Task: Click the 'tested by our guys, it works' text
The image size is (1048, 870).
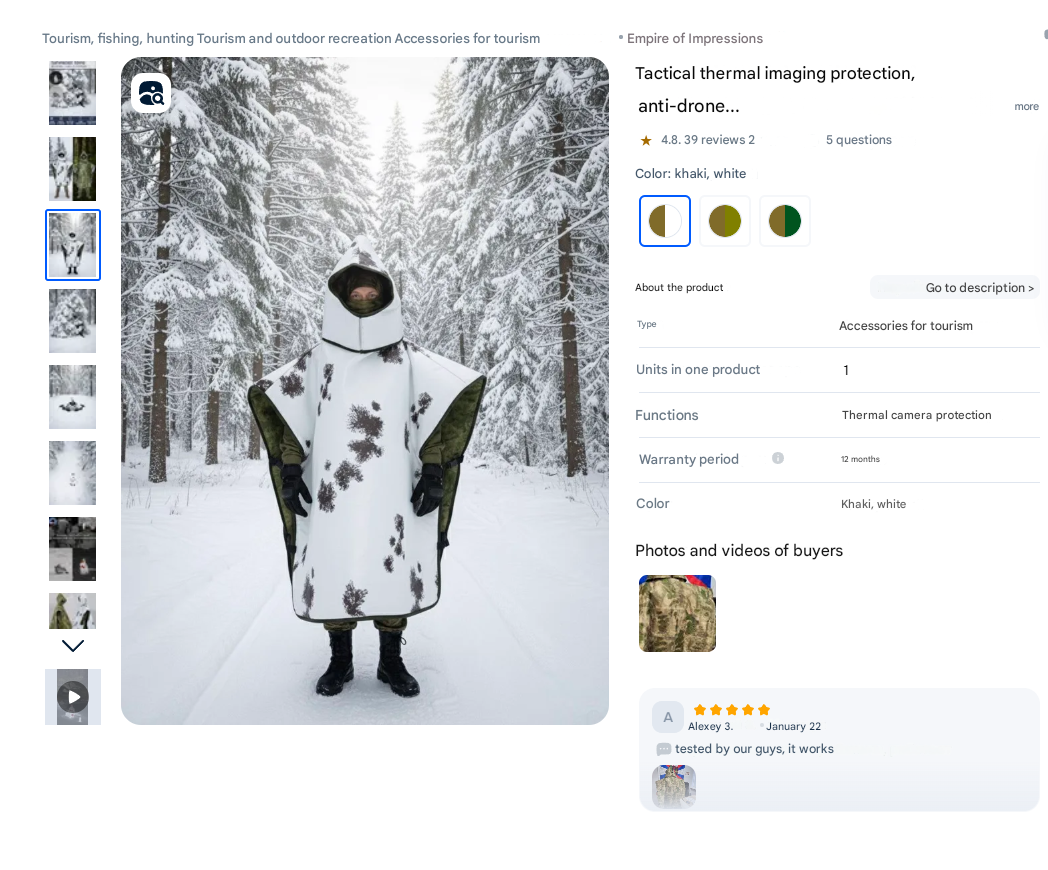Action: pyautogui.click(x=755, y=749)
